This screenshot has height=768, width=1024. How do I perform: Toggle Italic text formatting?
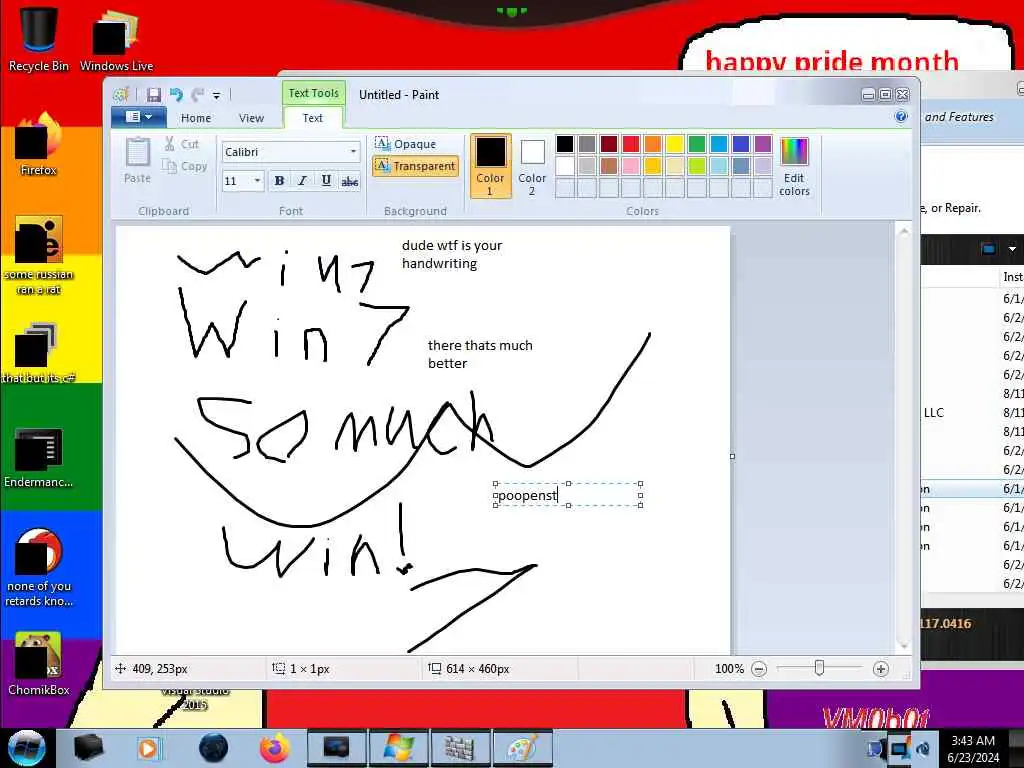[302, 181]
